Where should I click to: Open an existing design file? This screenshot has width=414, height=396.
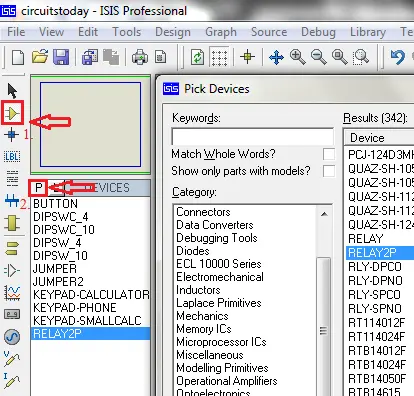pos(40,57)
